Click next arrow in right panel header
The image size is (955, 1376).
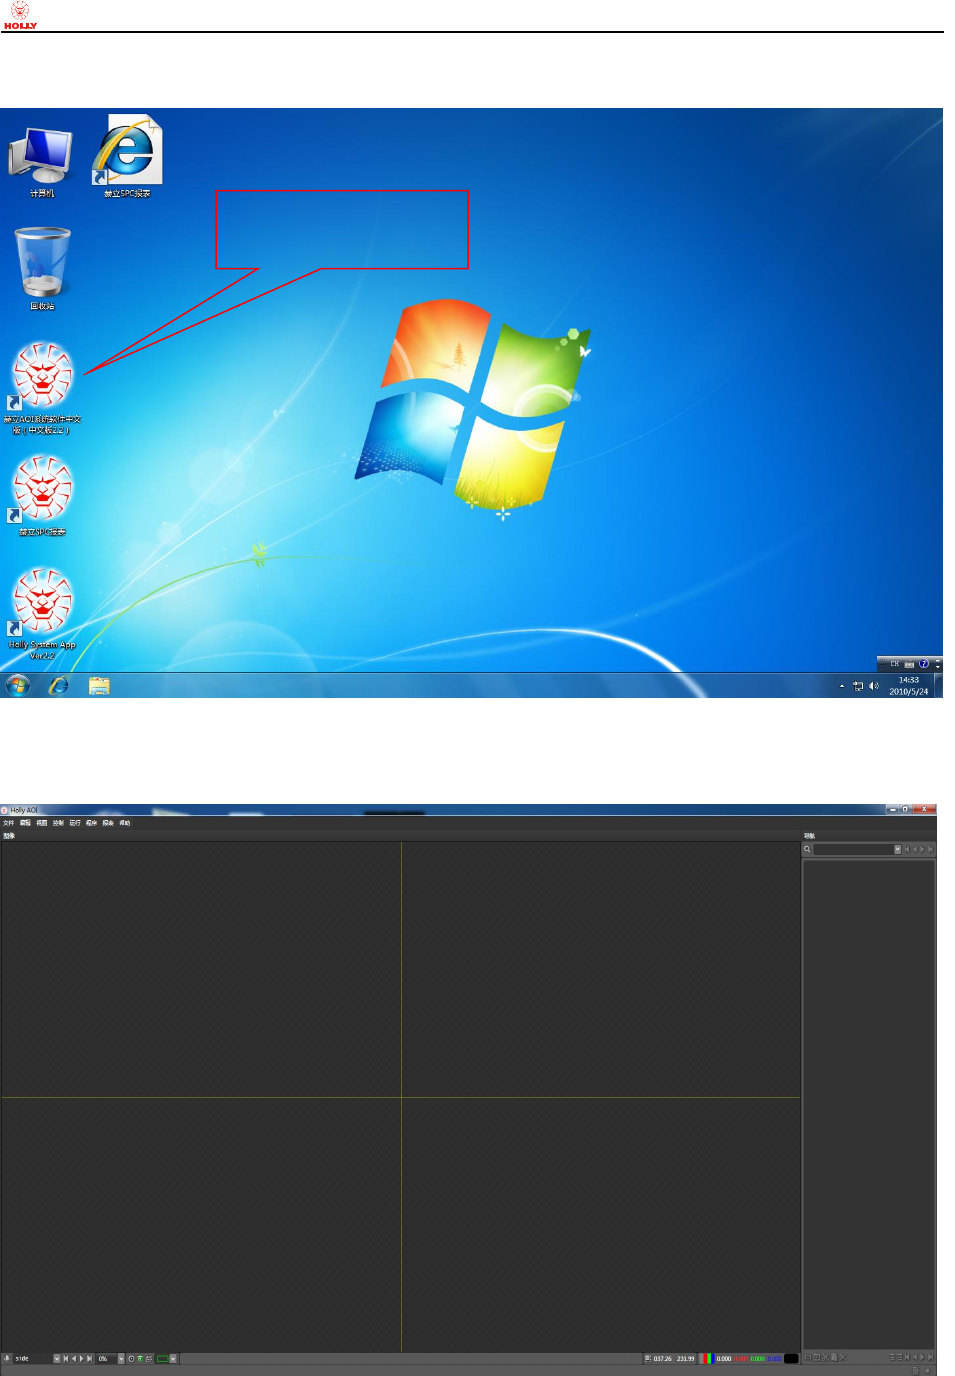[x=922, y=849]
